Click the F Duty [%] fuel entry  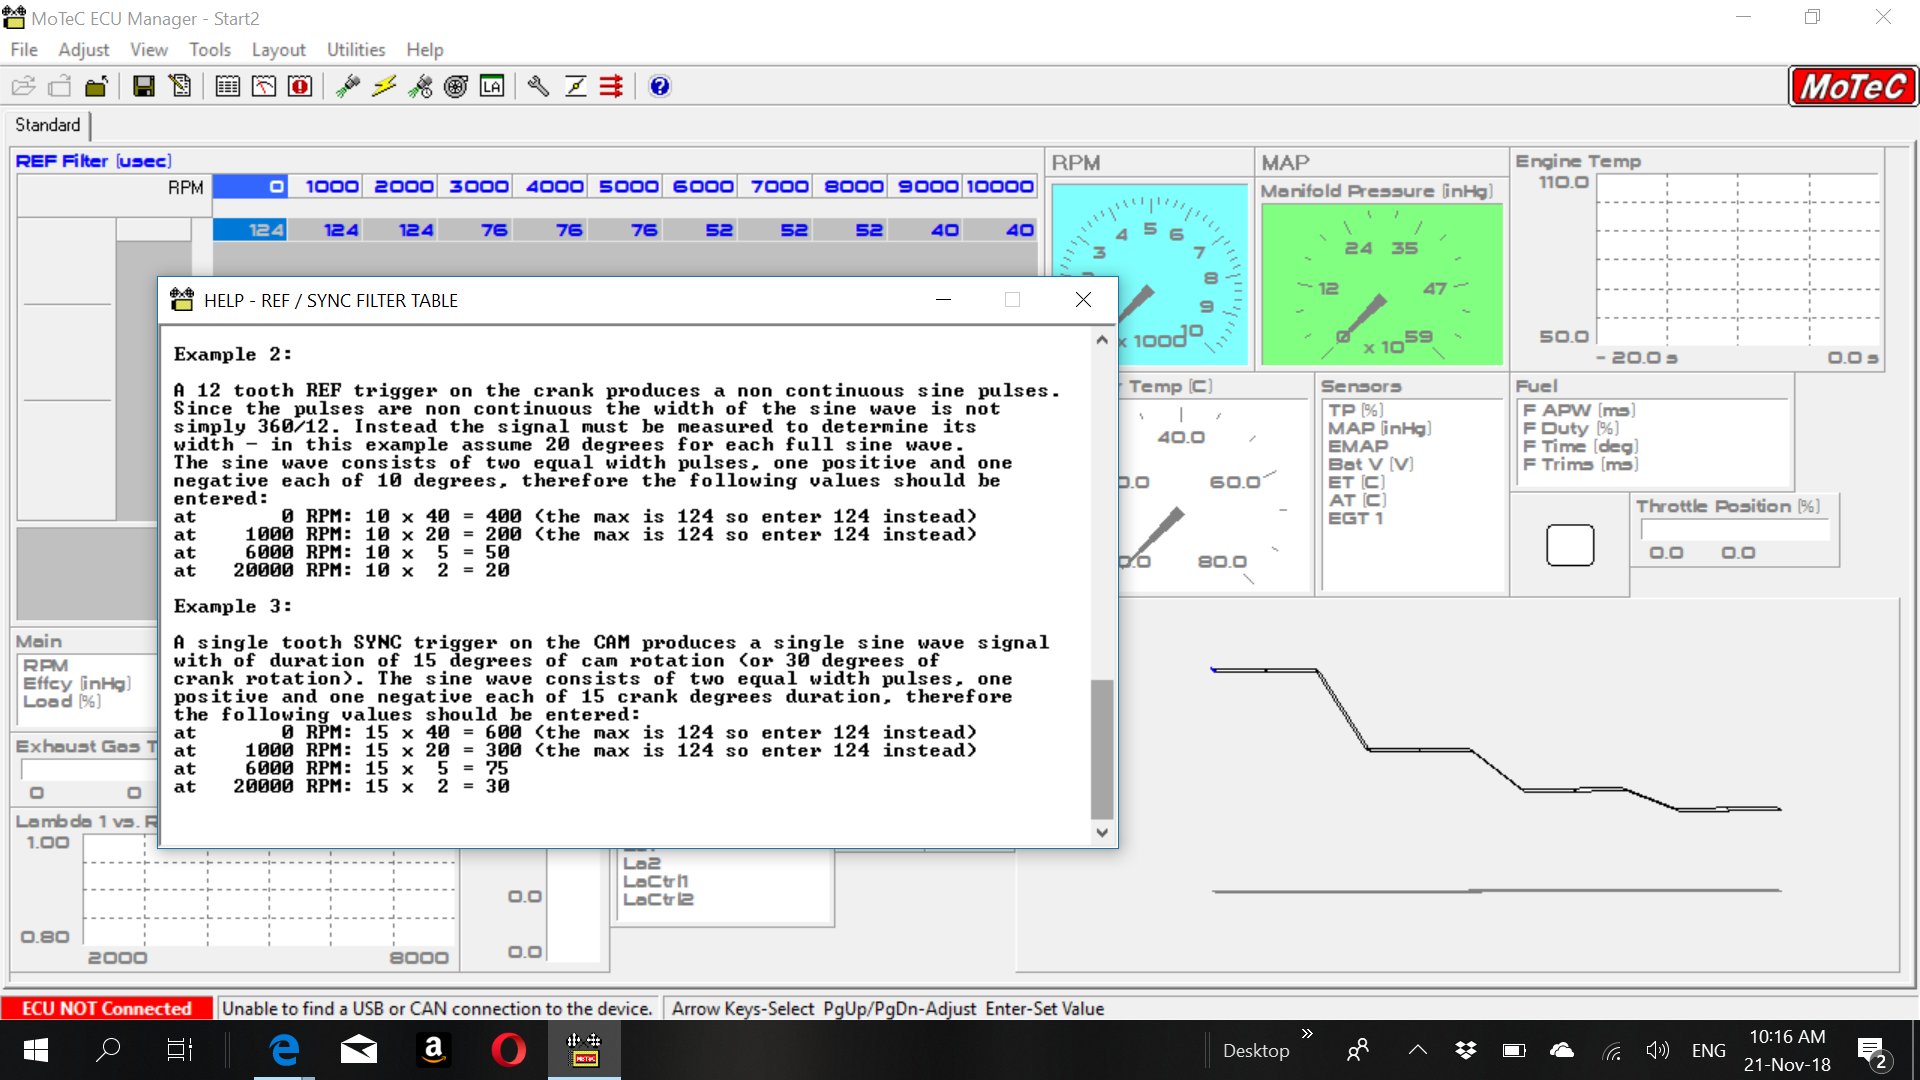pyautogui.click(x=1570, y=428)
